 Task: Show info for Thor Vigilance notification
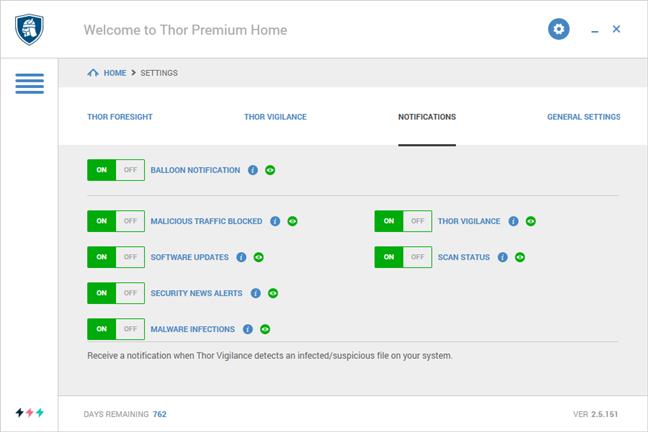(513, 221)
